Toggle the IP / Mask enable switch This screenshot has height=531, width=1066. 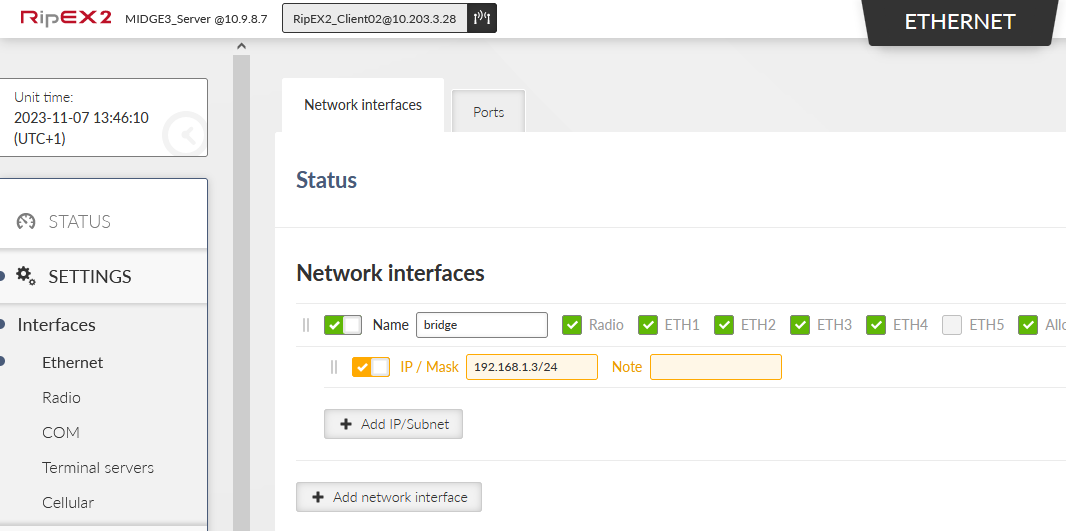coord(371,367)
